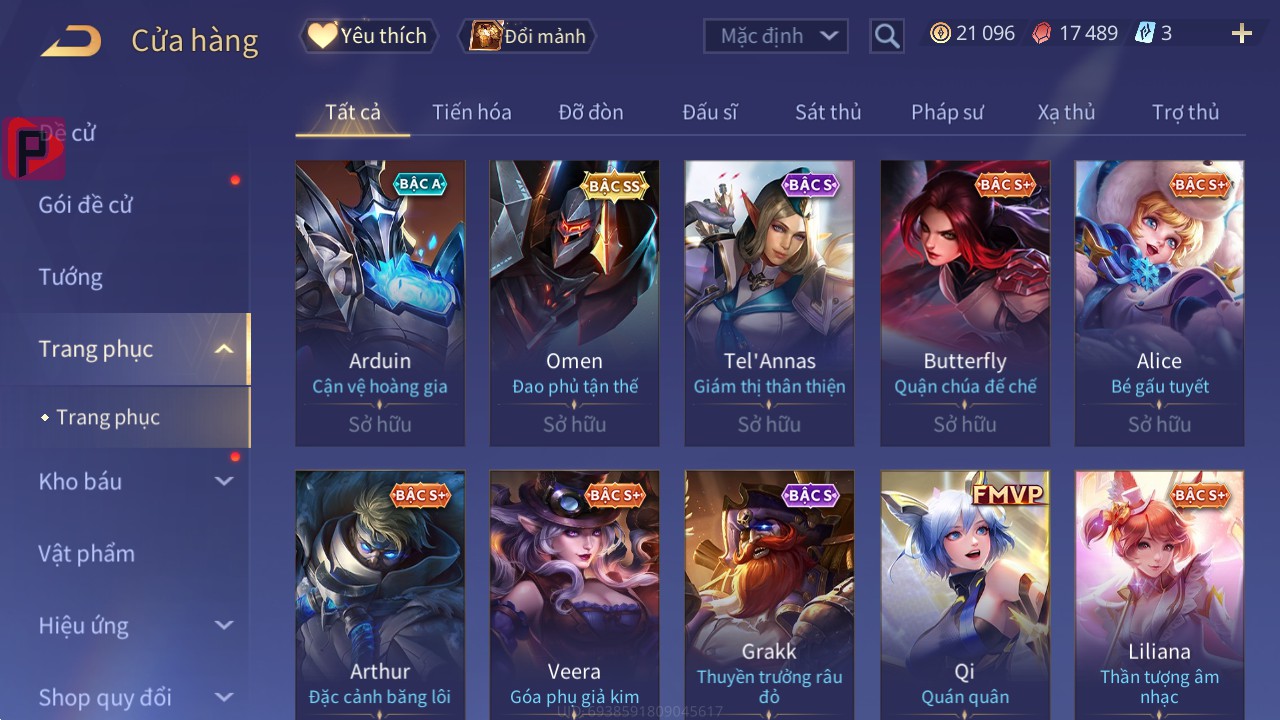
Task: Tap the blue voucher currency icon
Action: (x=1145, y=33)
